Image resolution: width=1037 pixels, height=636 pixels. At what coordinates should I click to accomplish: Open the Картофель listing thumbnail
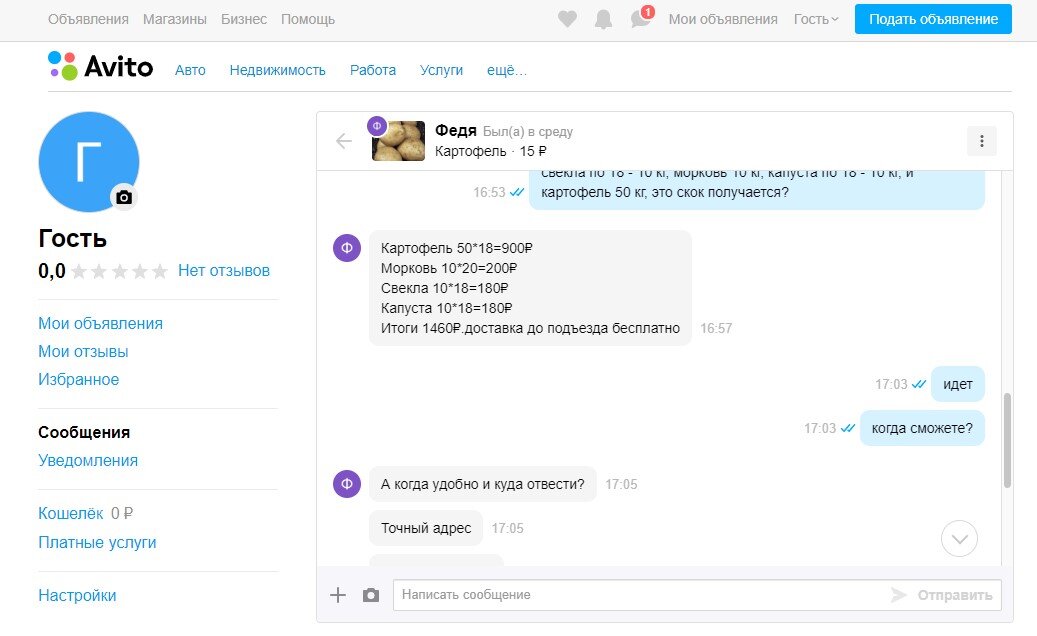pos(398,141)
